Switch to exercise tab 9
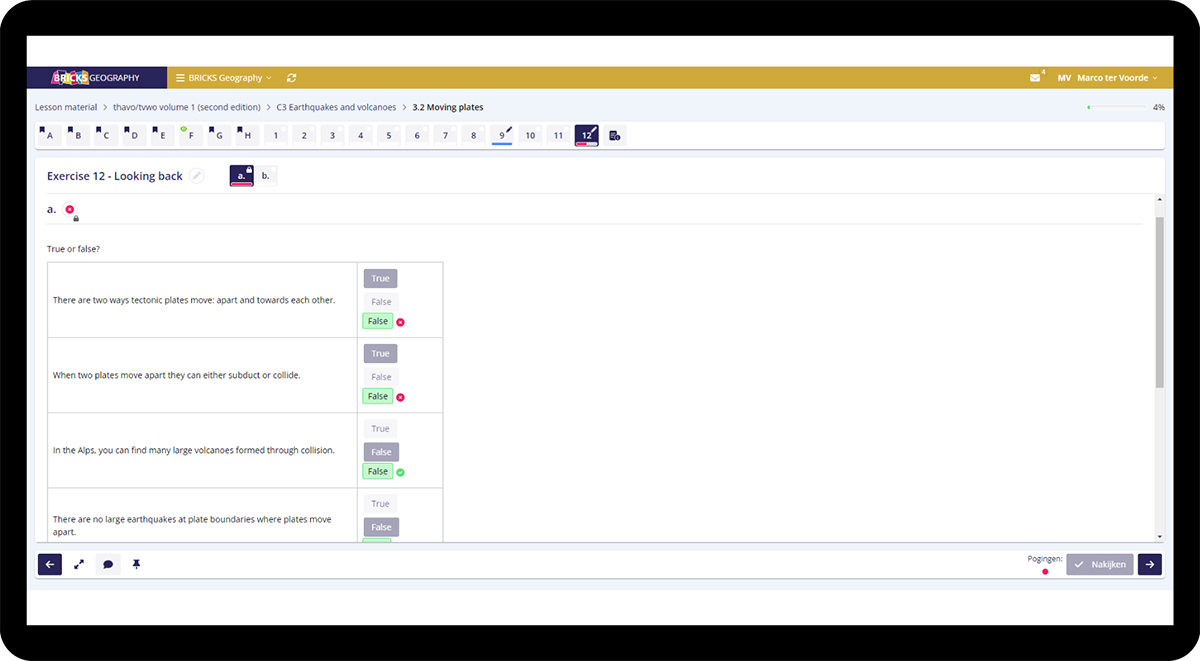 tap(502, 135)
